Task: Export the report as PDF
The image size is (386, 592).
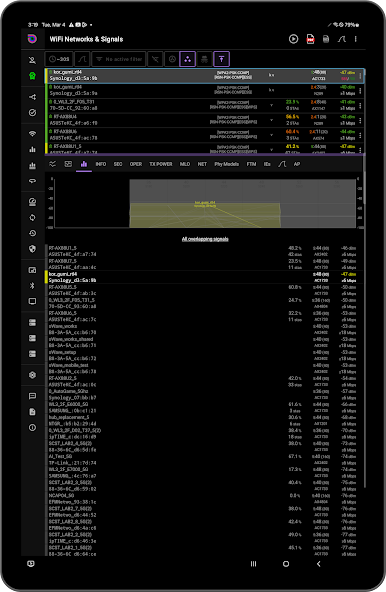Action: click(x=310, y=39)
